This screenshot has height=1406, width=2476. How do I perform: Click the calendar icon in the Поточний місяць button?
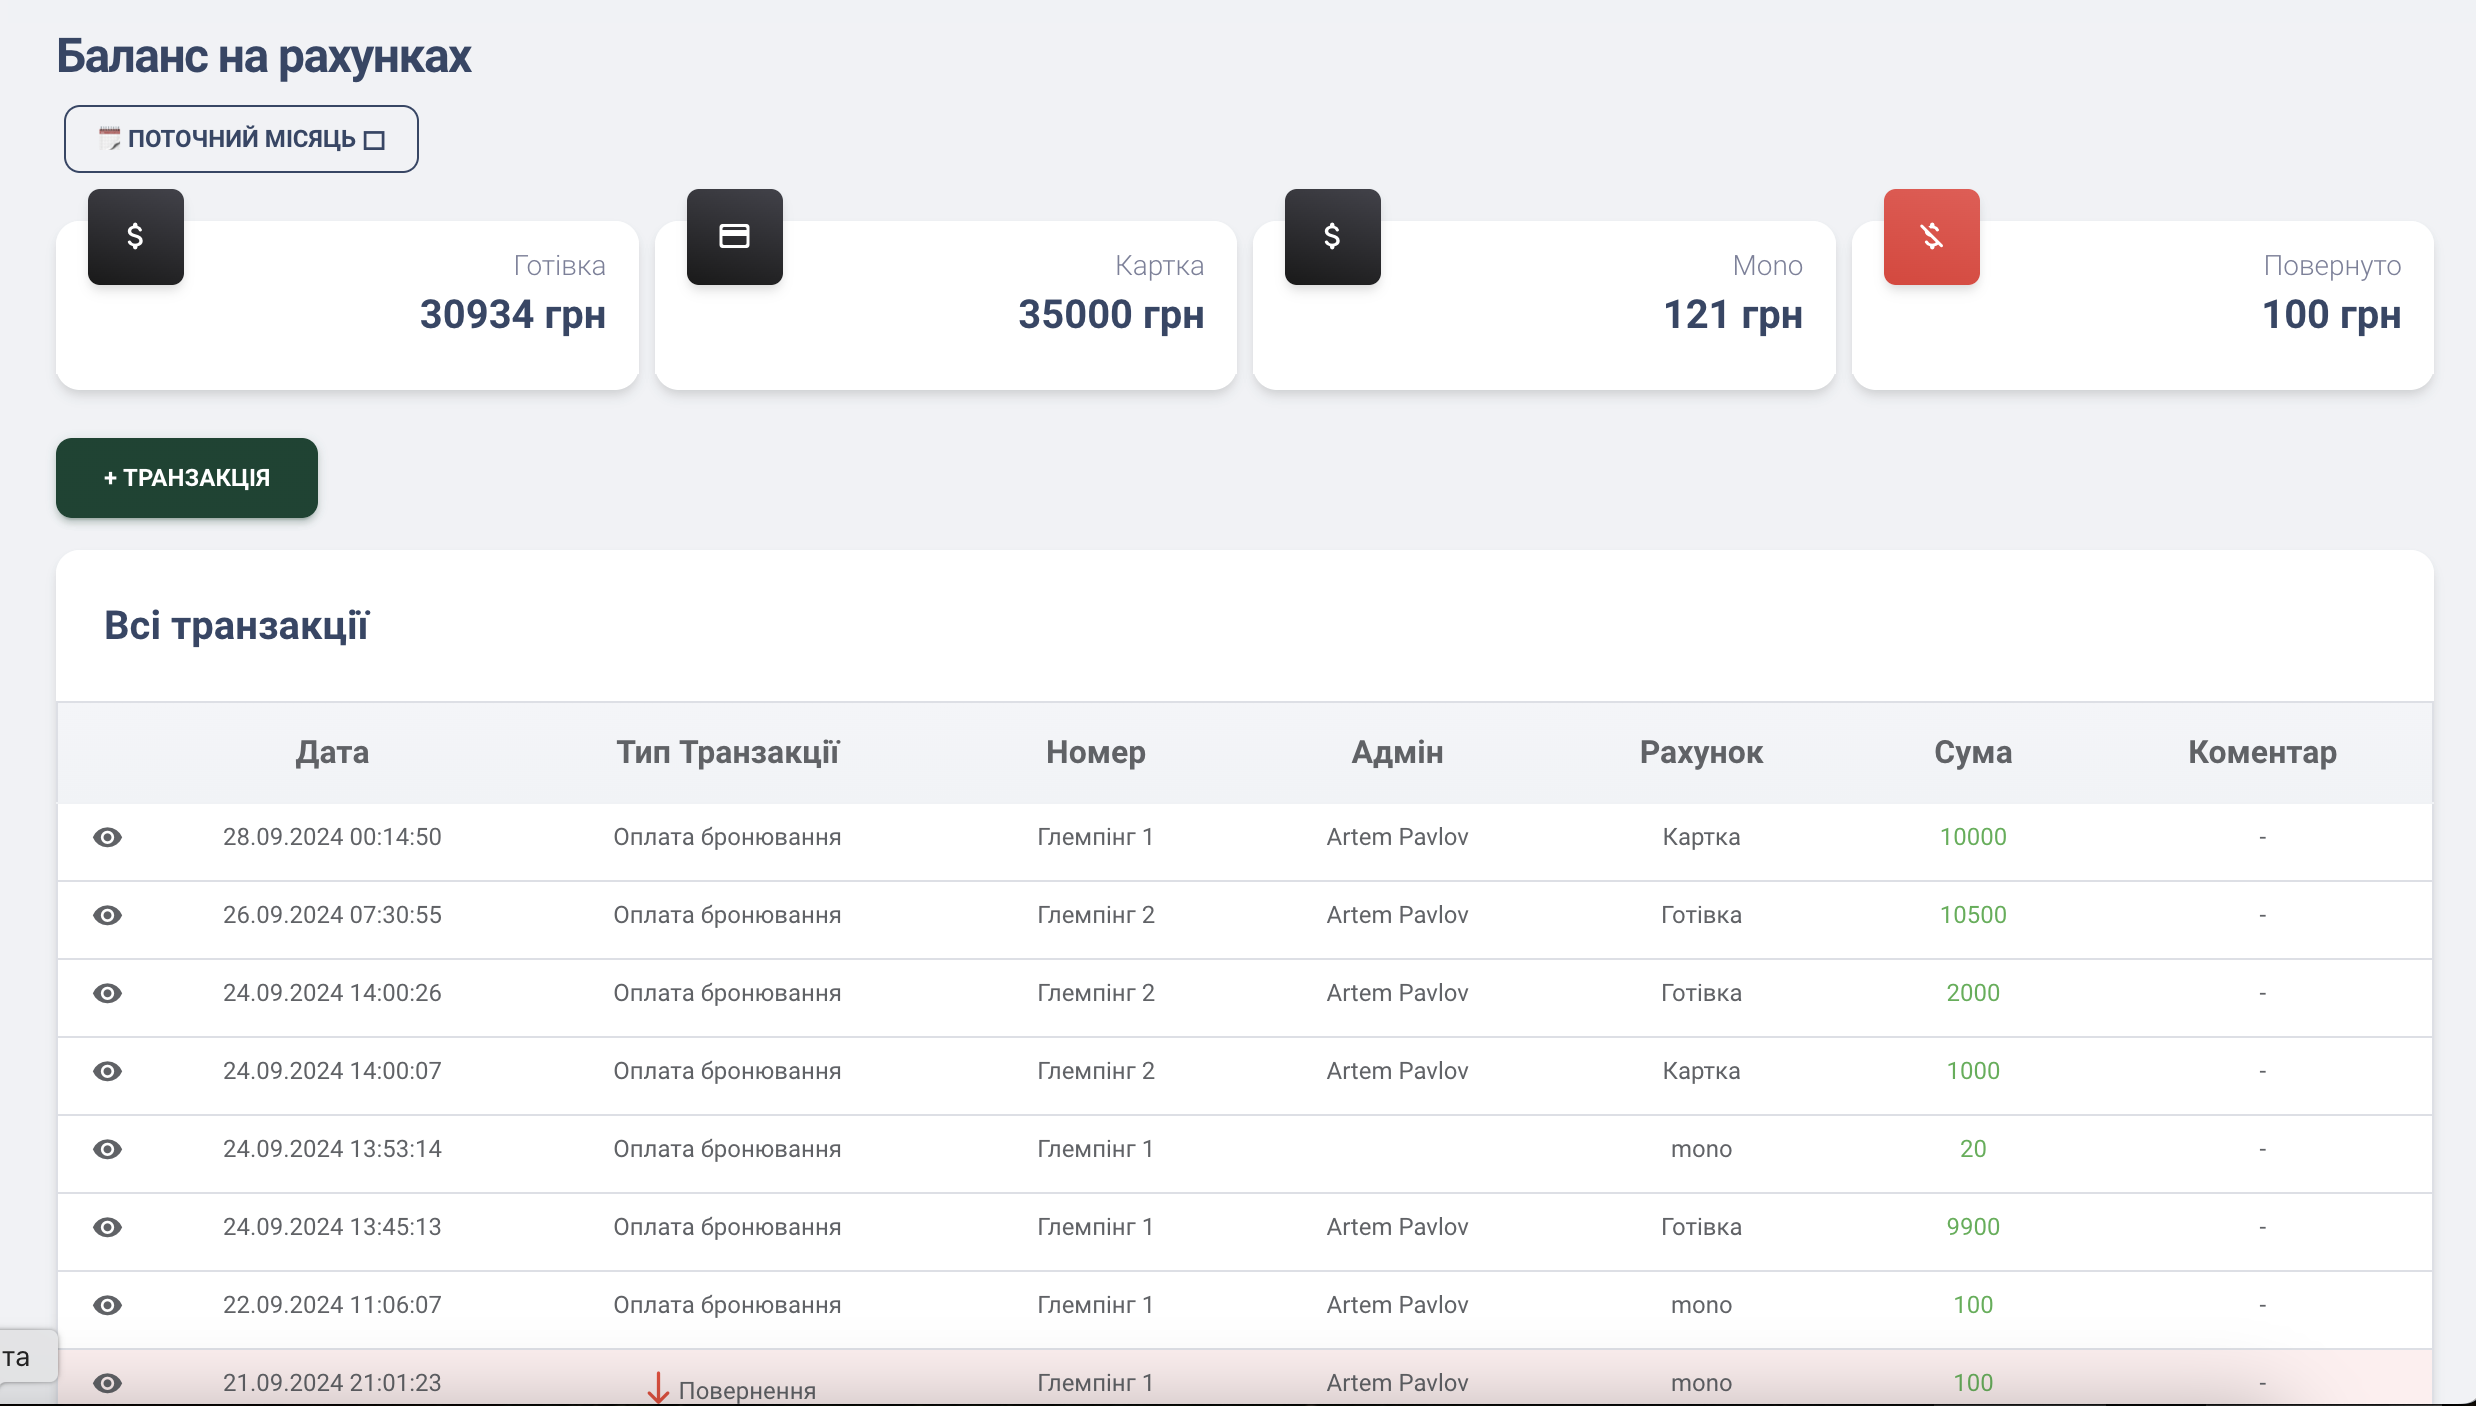pos(109,139)
